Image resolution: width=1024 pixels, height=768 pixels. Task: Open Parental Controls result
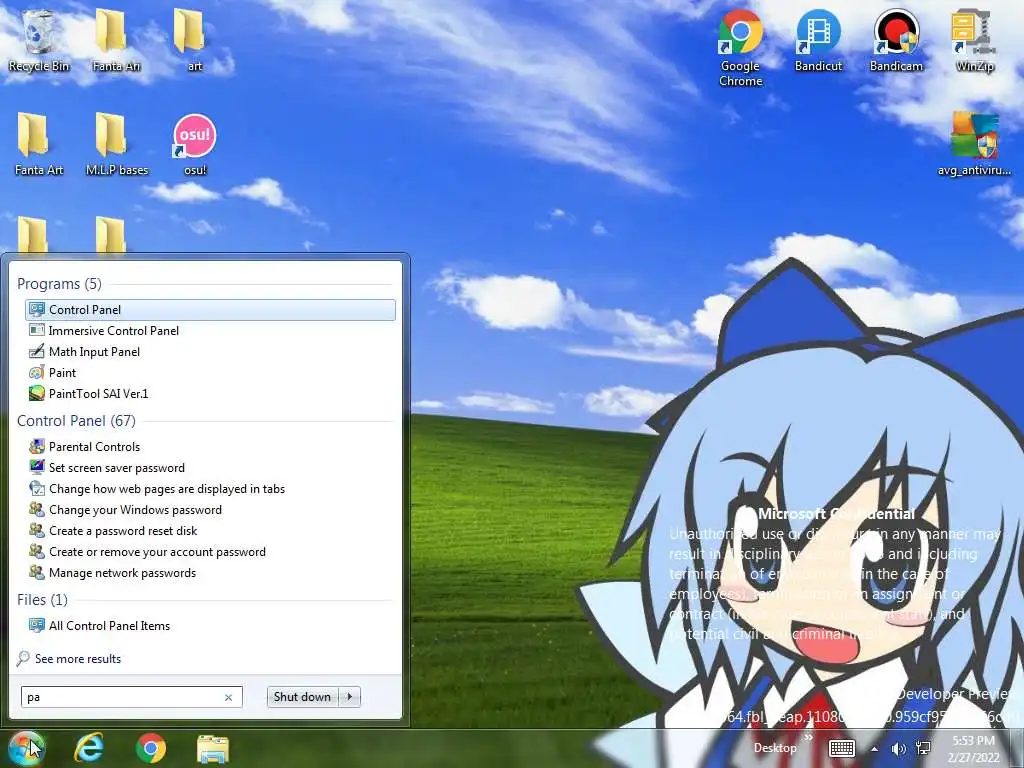pyautogui.click(x=210, y=447)
